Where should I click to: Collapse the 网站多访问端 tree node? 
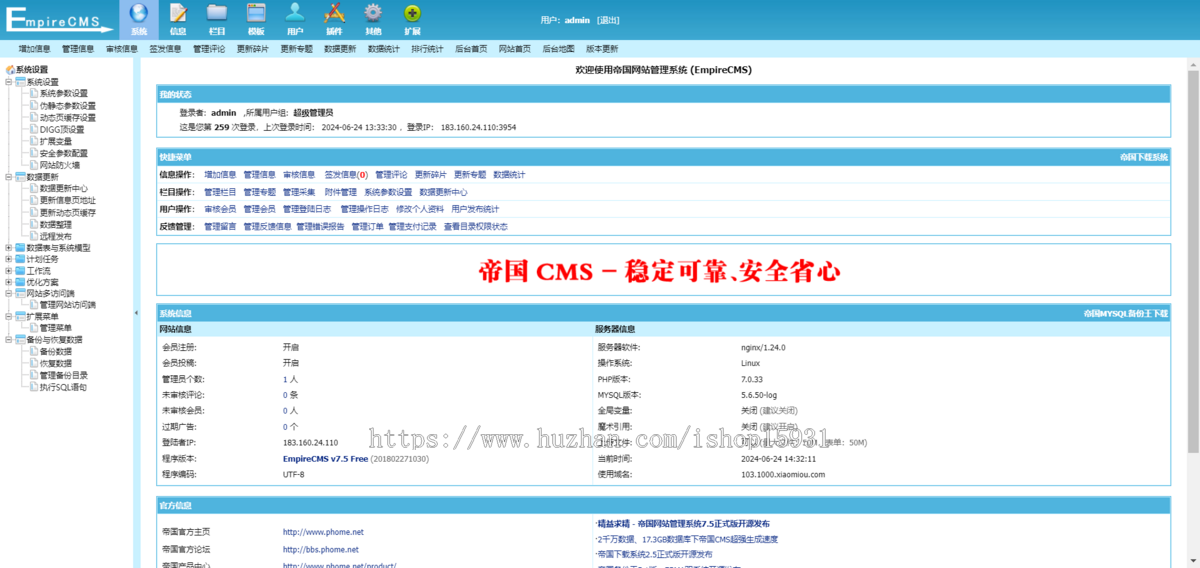tap(9, 294)
